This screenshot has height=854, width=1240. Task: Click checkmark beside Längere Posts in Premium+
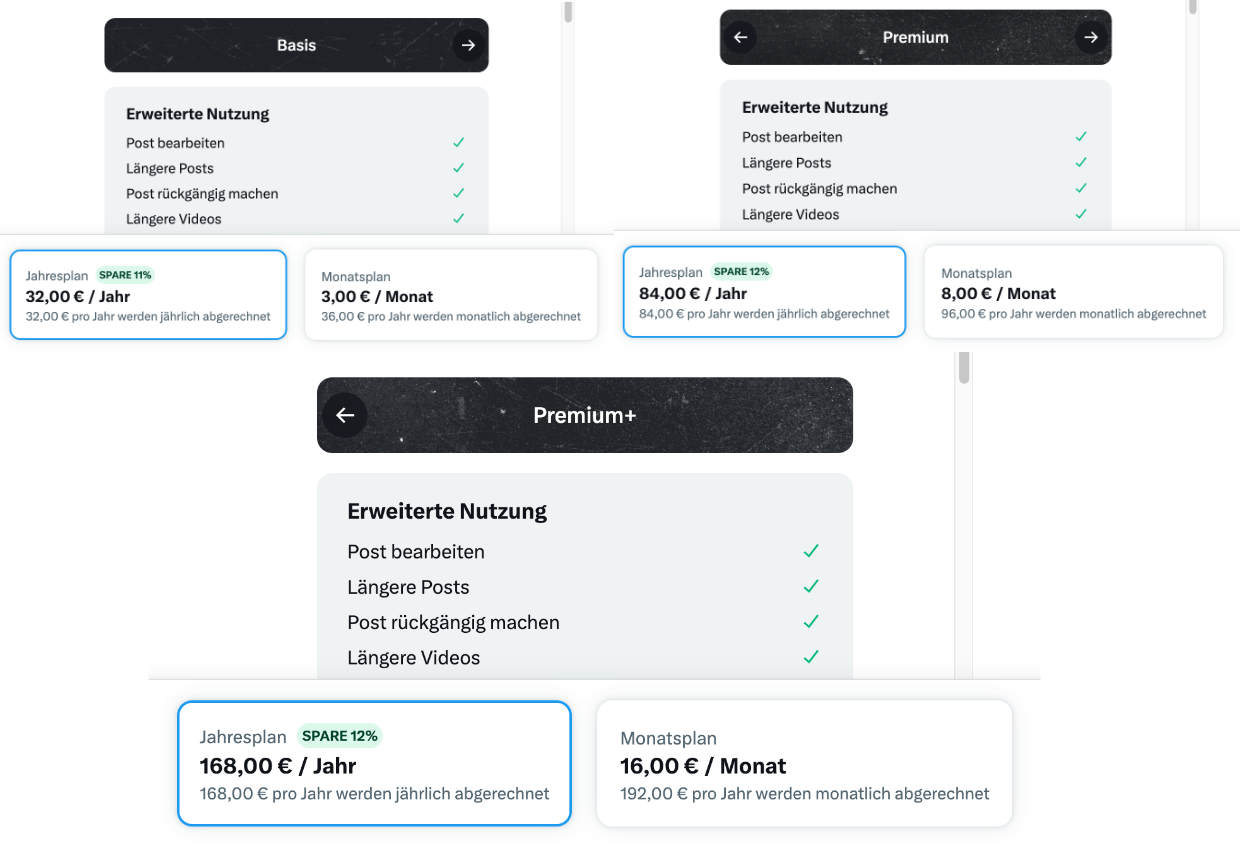pos(811,586)
